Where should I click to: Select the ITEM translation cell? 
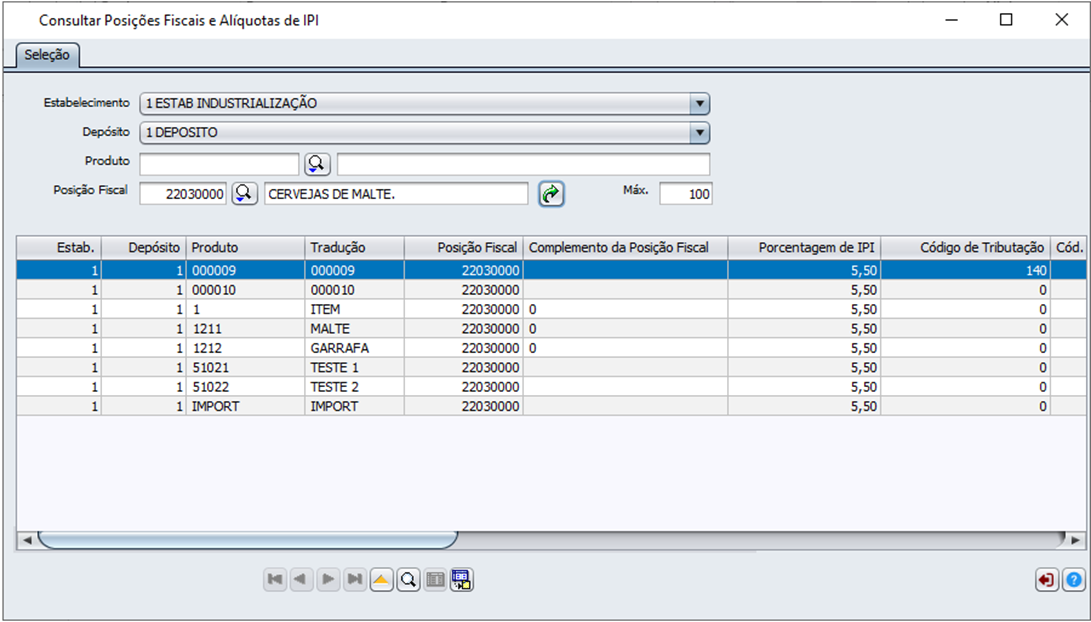(354, 309)
